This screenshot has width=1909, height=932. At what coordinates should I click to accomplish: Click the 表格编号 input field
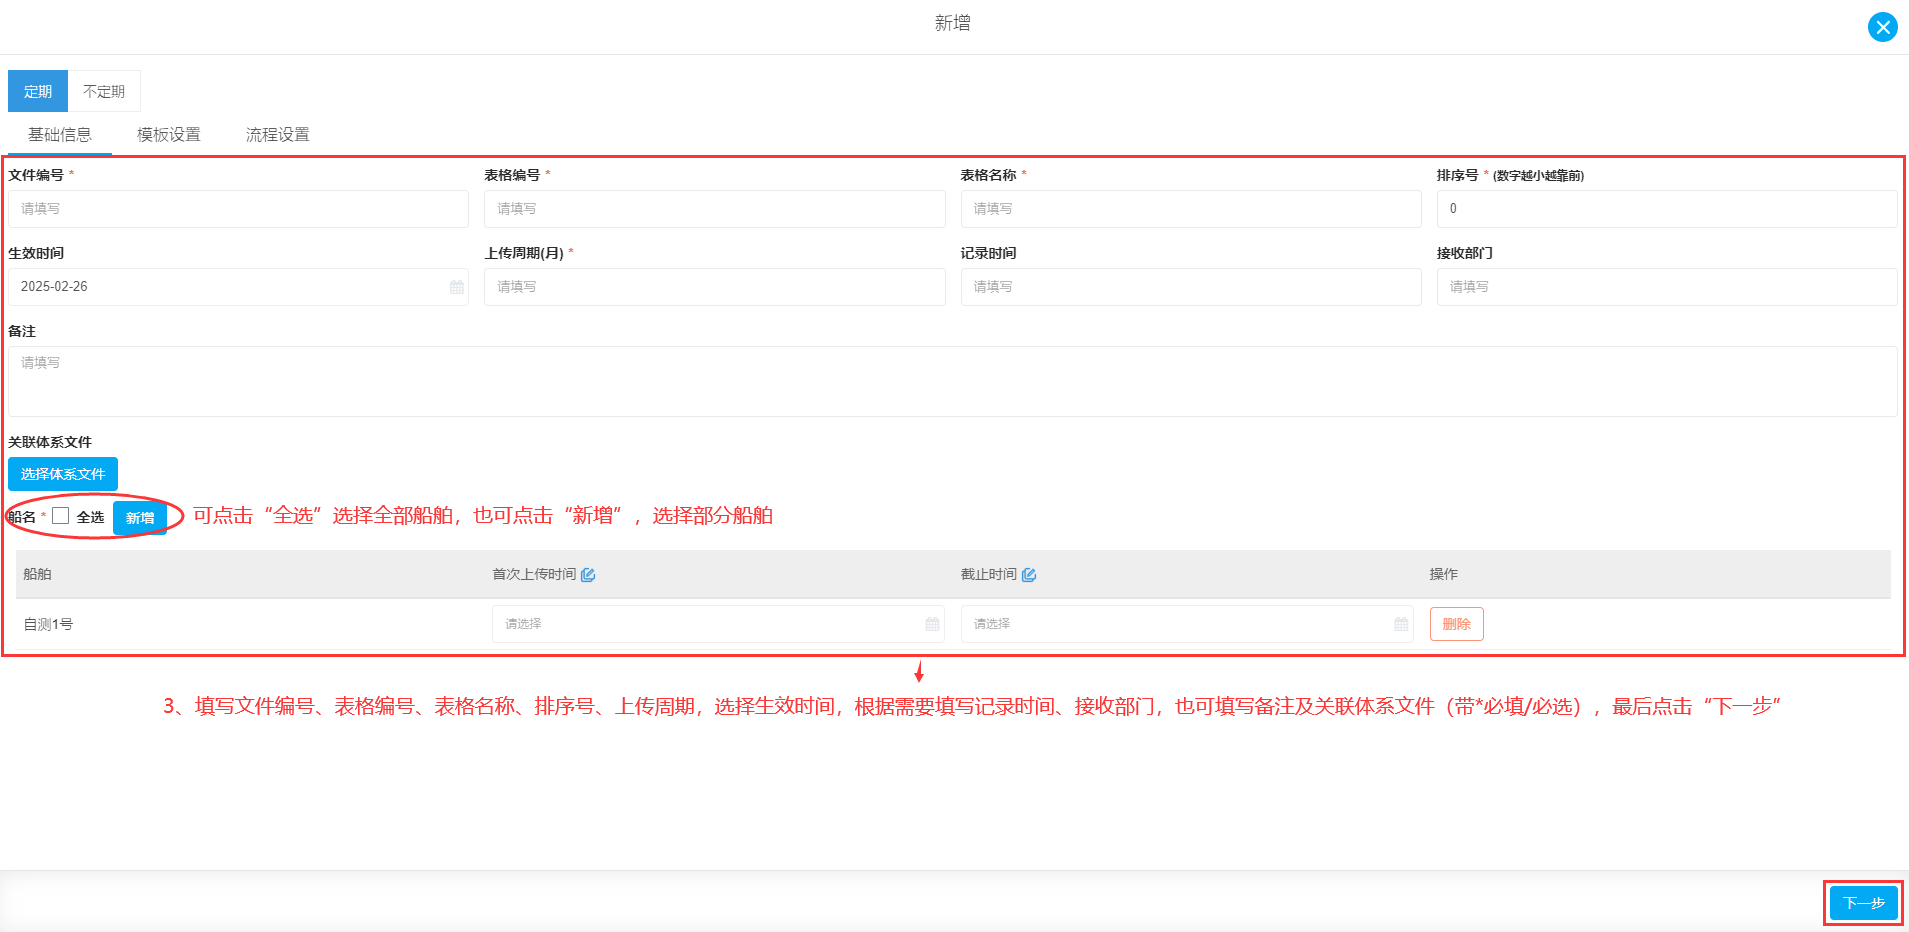tap(715, 209)
